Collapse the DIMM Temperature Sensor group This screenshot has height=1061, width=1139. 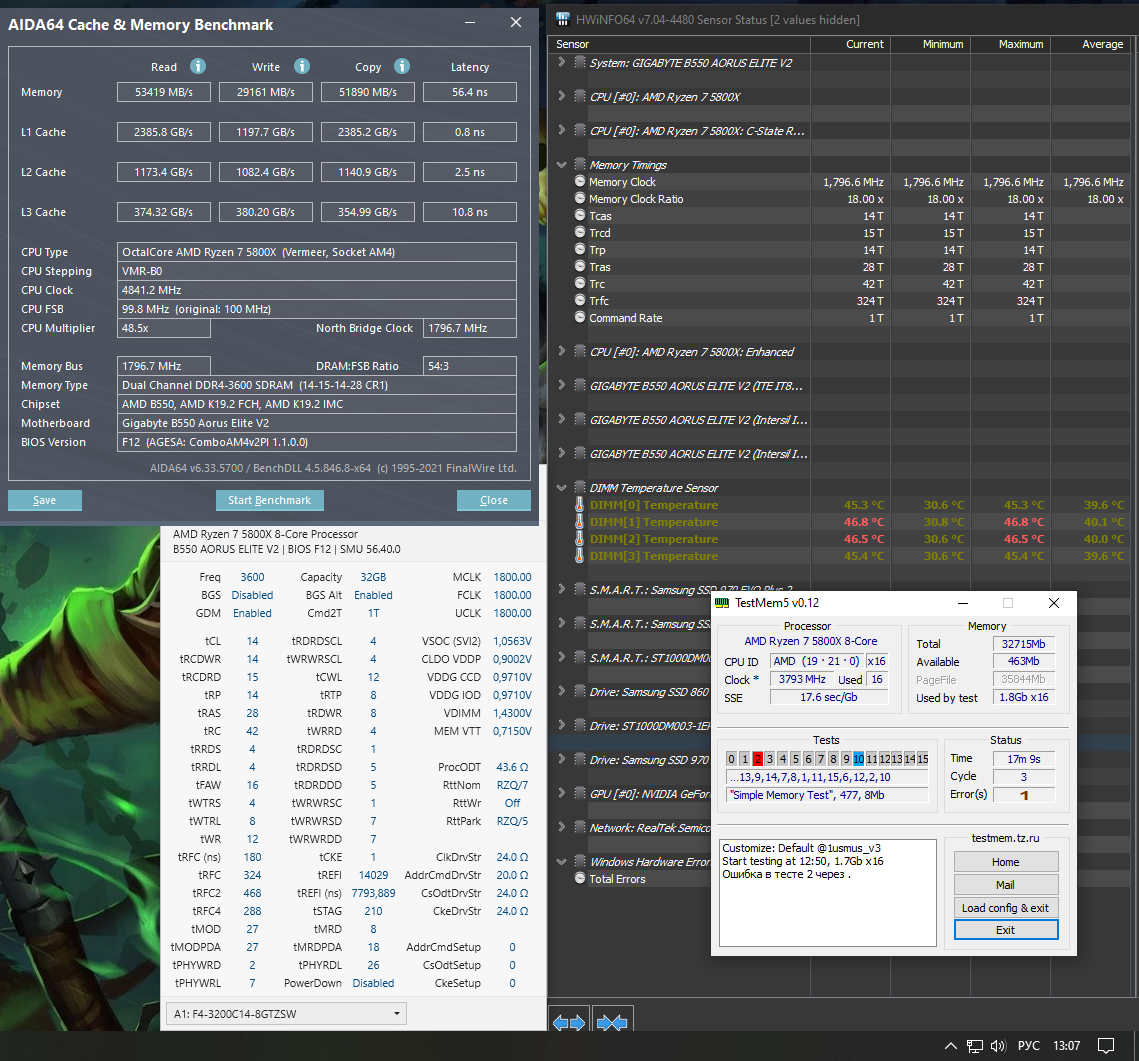tap(562, 488)
